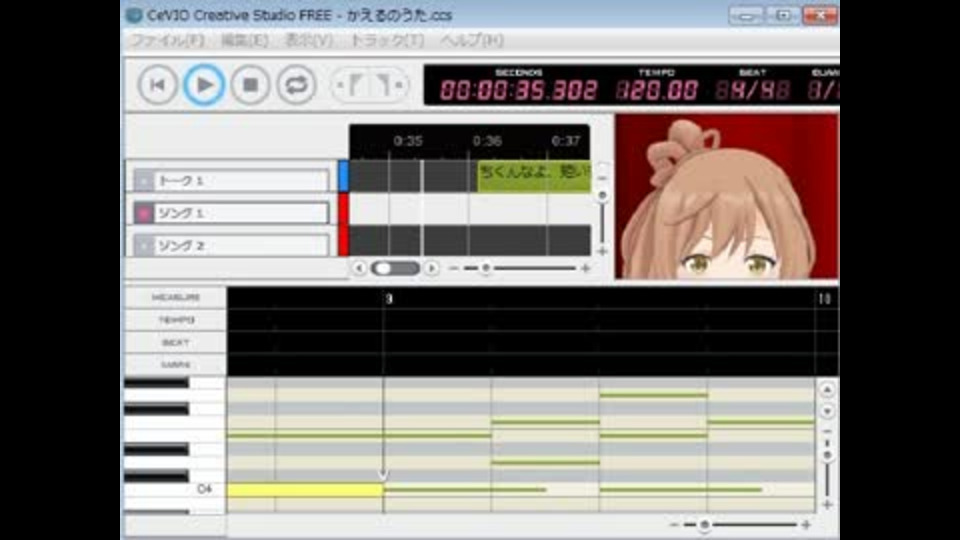960x540 pixels.
Task: Click measure 9 in the measure ruler
Action: pyautogui.click(x=389, y=299)
